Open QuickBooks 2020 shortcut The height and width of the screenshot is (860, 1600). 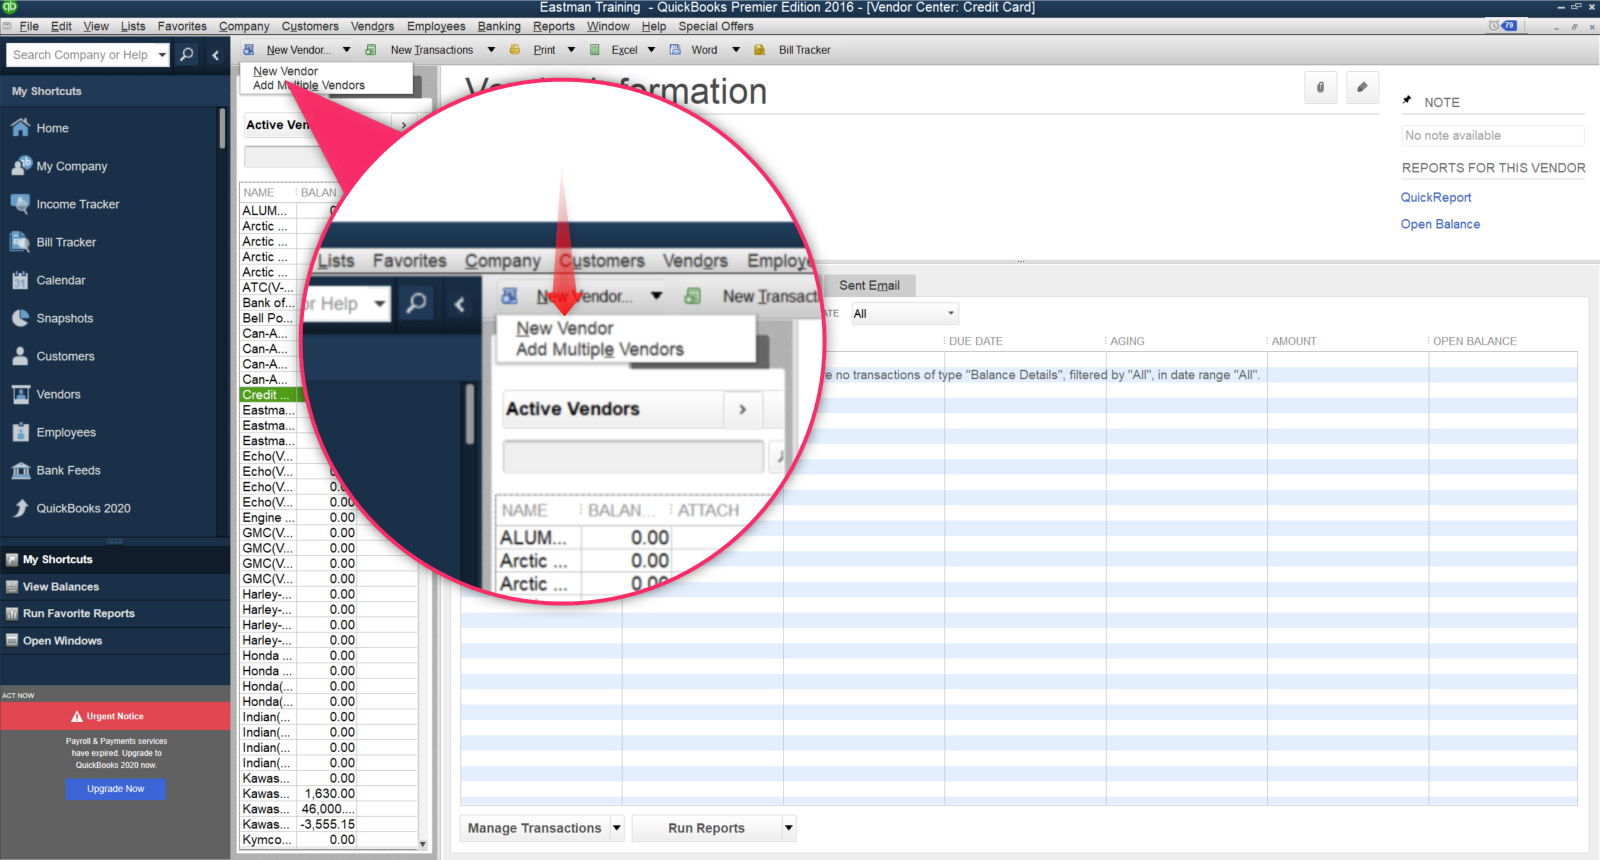(x=83, y=508)
